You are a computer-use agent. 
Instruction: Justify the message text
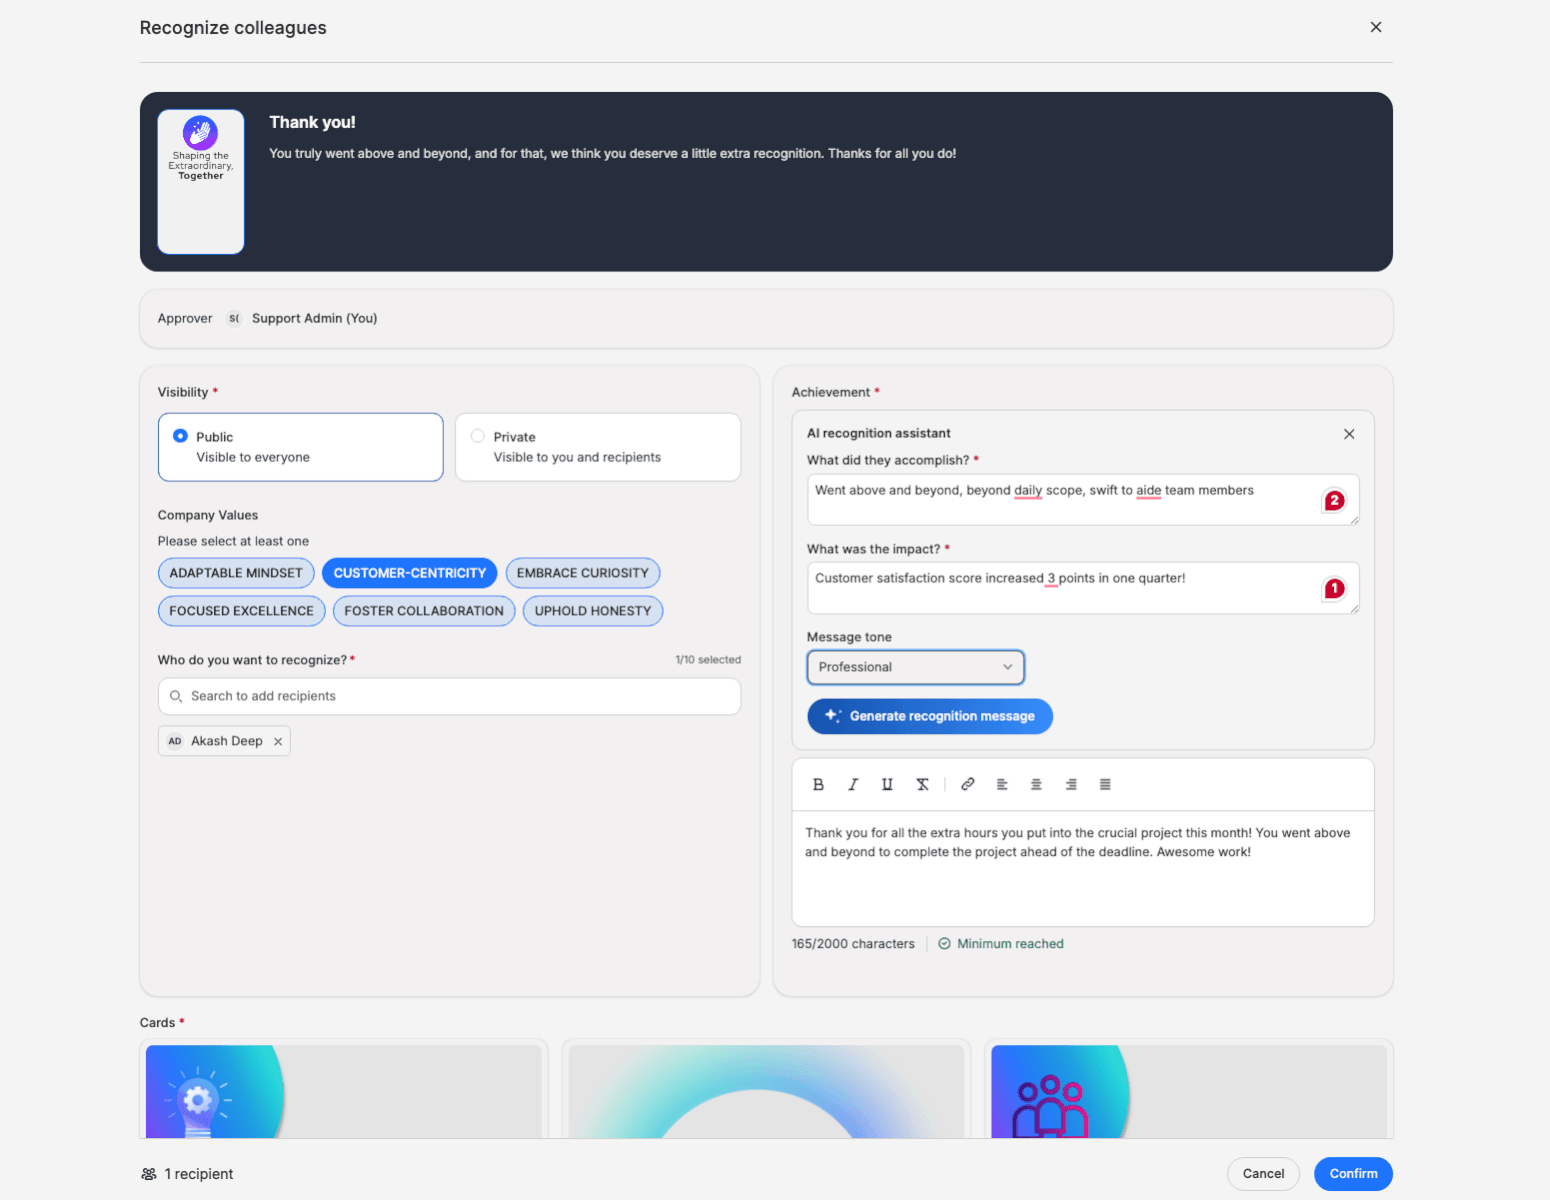point(1105,785)
